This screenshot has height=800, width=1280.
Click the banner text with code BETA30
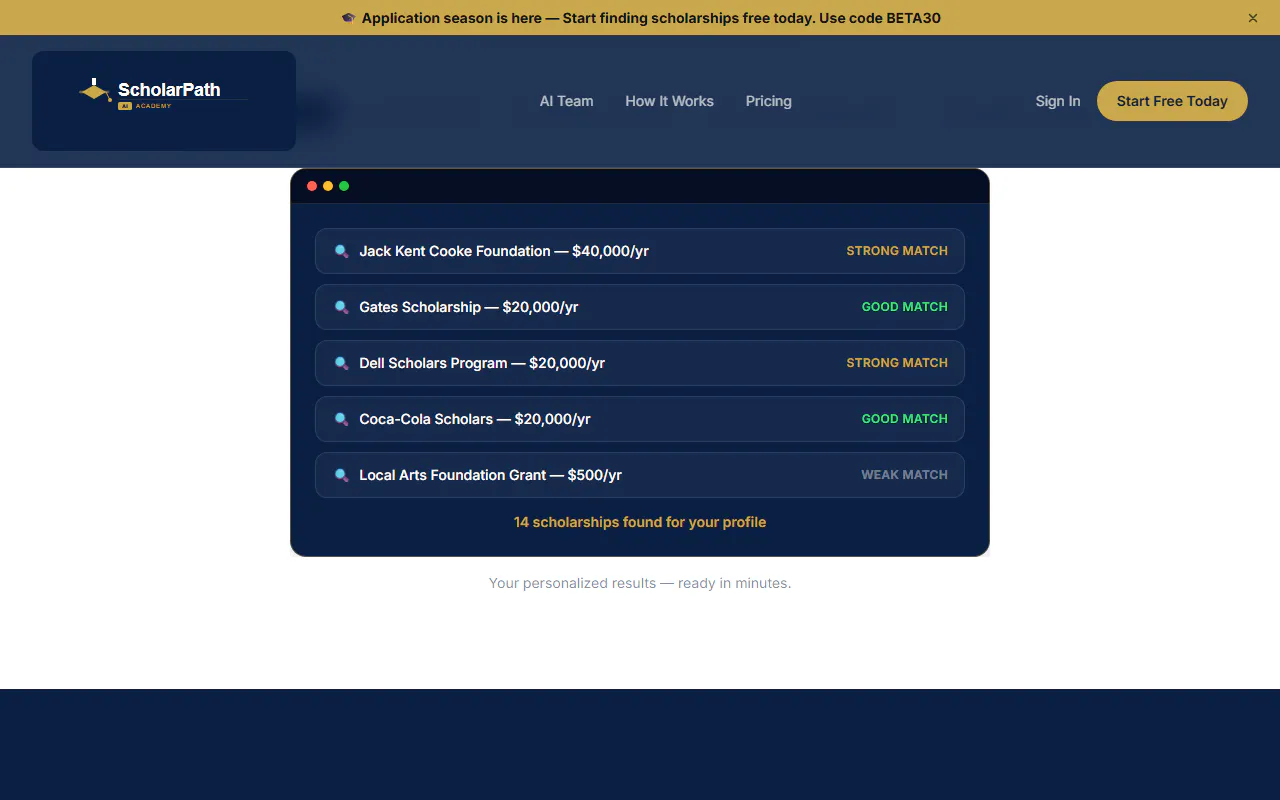(x=651, y=18)
